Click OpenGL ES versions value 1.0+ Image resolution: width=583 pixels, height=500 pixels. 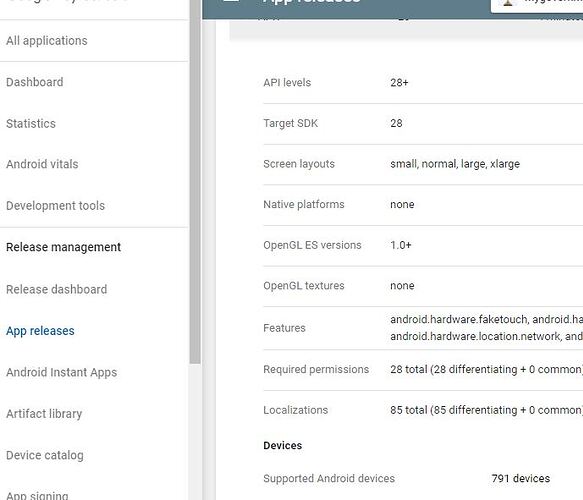[x=401, y=245]
